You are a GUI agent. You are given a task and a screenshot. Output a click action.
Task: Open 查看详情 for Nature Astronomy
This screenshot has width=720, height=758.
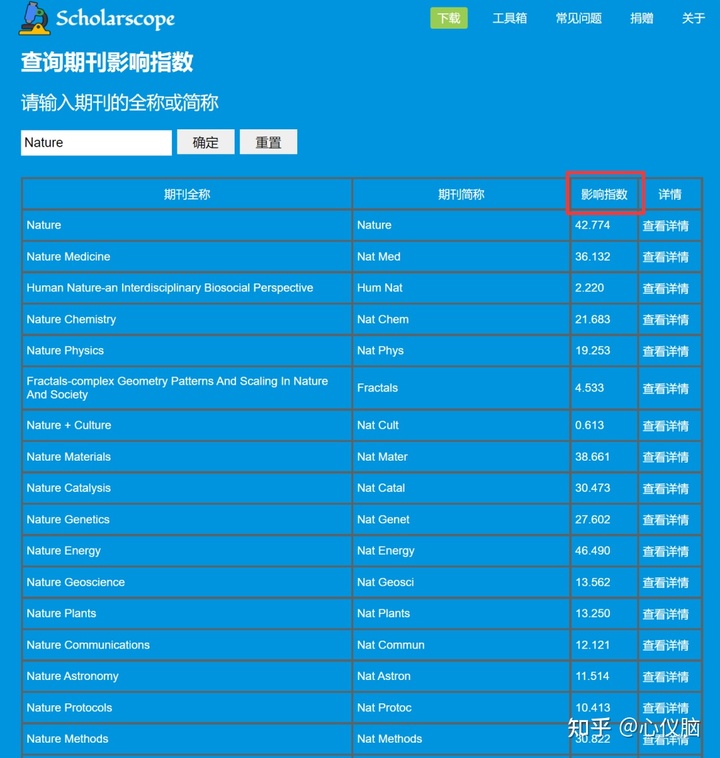666,677
